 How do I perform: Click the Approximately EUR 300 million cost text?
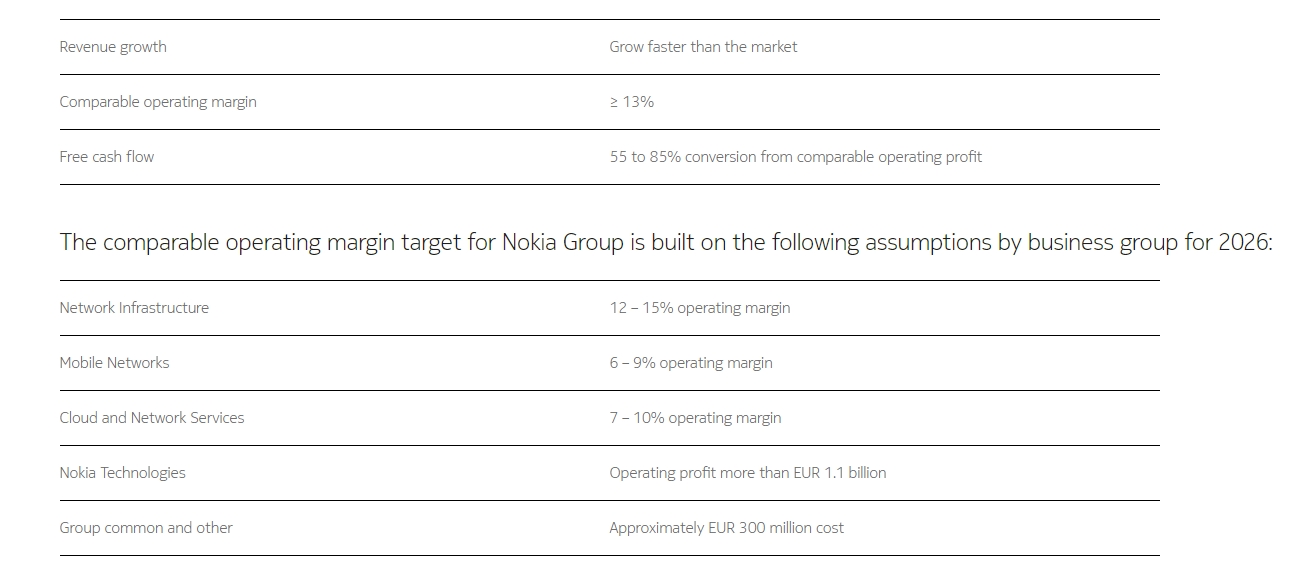[x=726, y=528]
